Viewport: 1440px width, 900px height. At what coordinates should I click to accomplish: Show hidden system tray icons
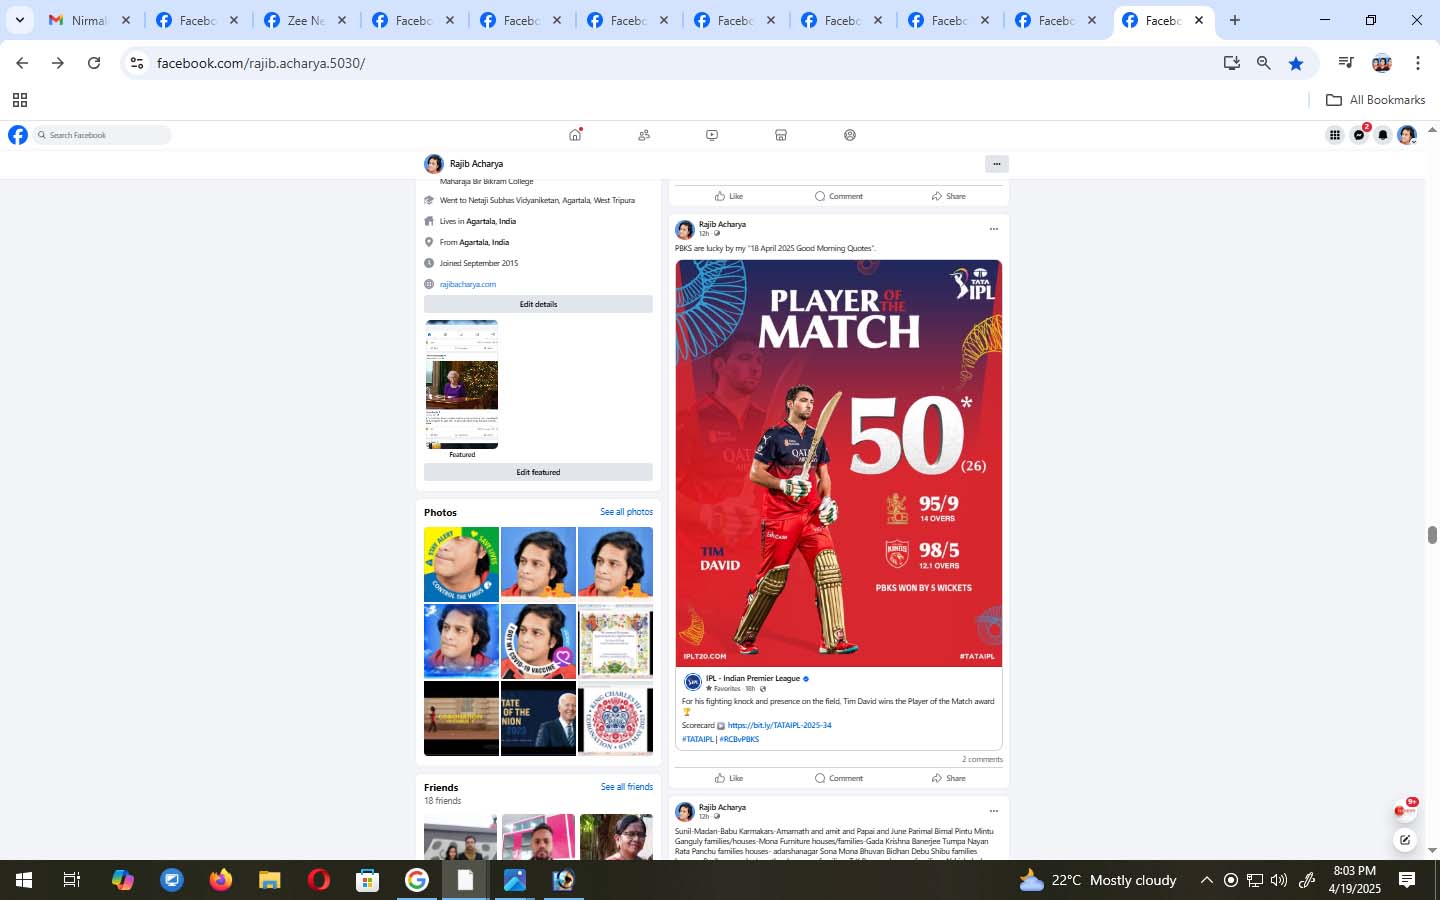pyautogui.click(x=1206, y=880)
